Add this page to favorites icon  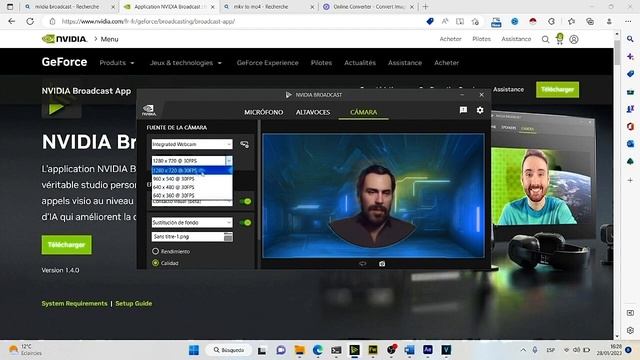[475, 22]
